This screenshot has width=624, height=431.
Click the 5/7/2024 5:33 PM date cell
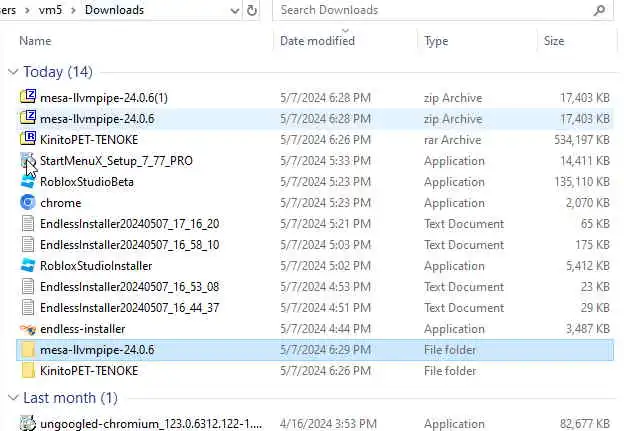tap(326, 161)
